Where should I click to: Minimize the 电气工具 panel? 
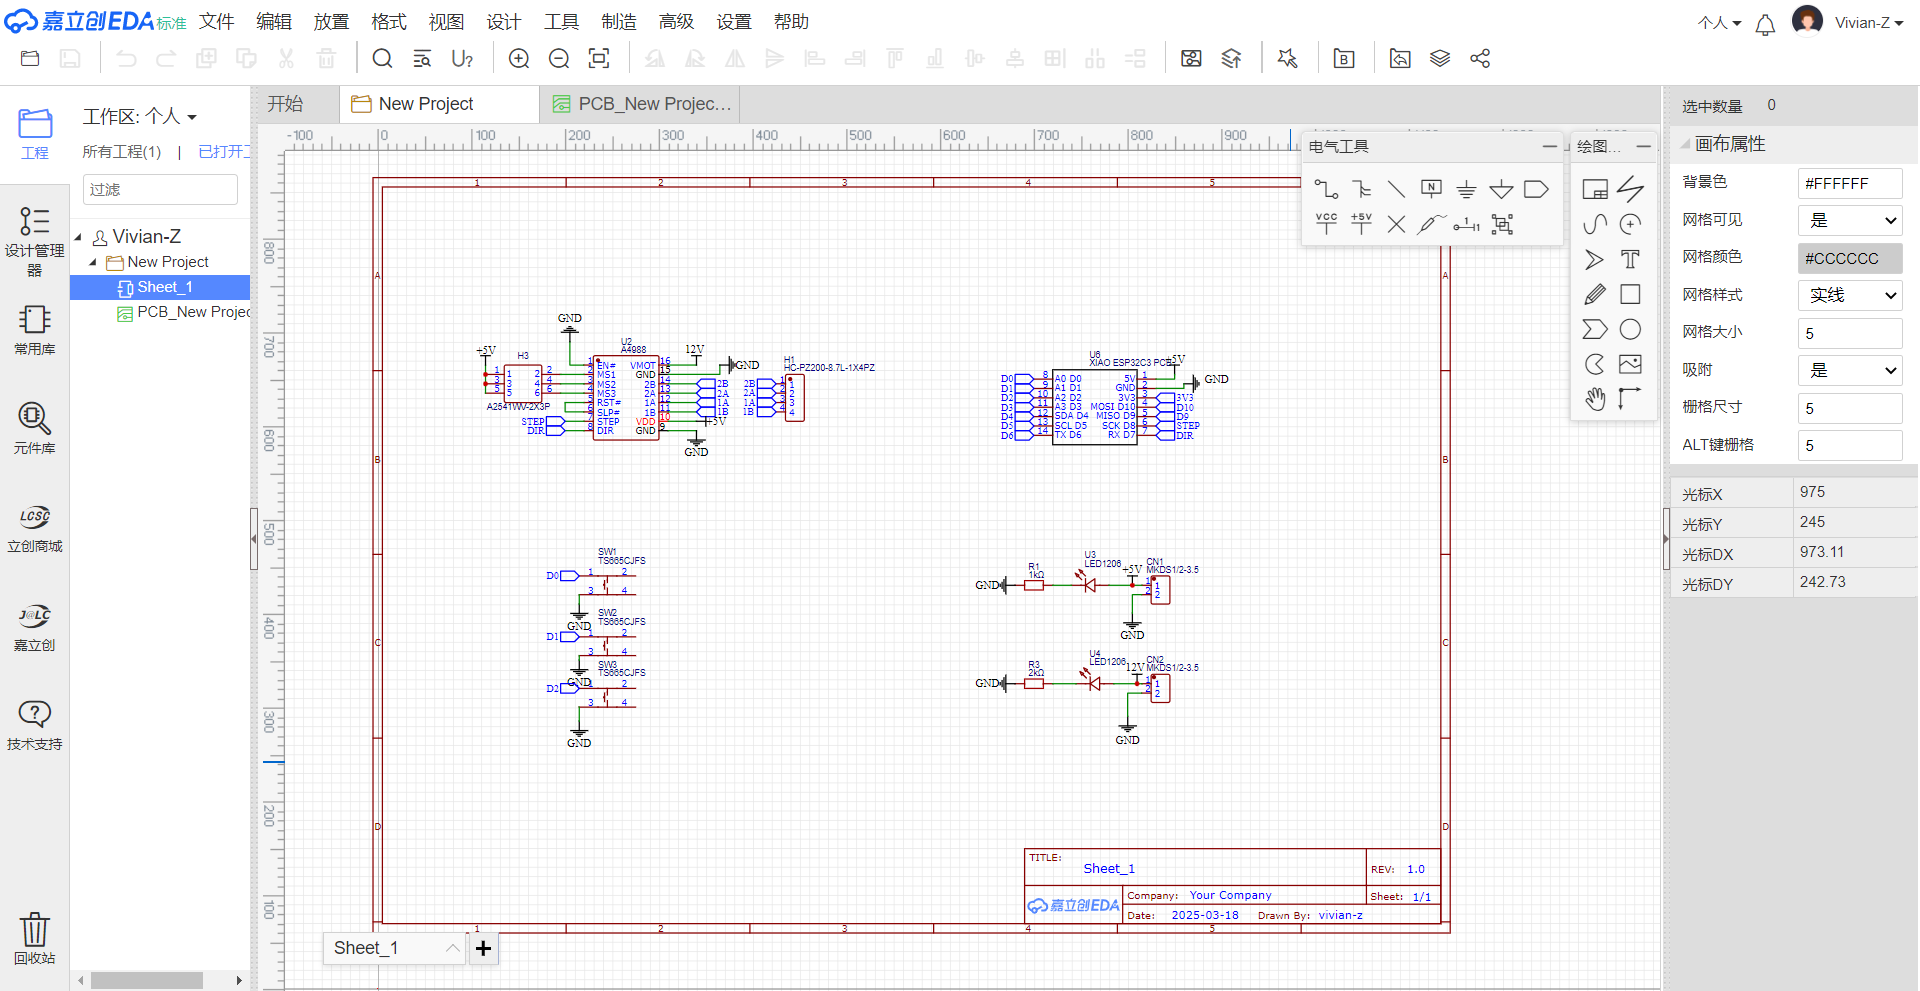tap(1549, 146)
